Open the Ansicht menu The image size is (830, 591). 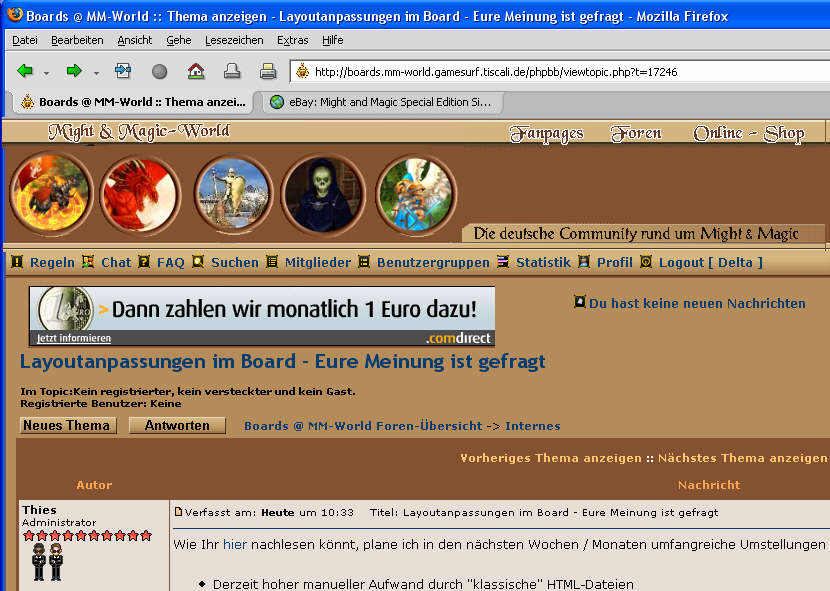tap(134, 40)
